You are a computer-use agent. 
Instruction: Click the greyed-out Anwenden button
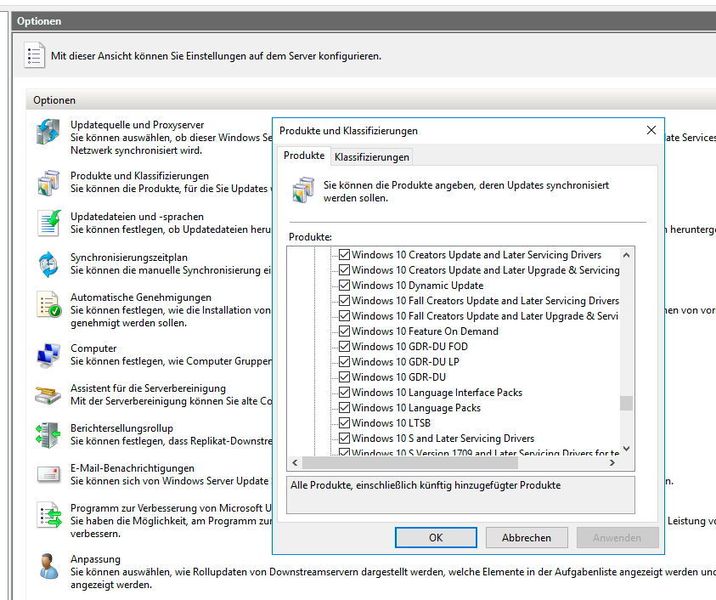[617, 538]
